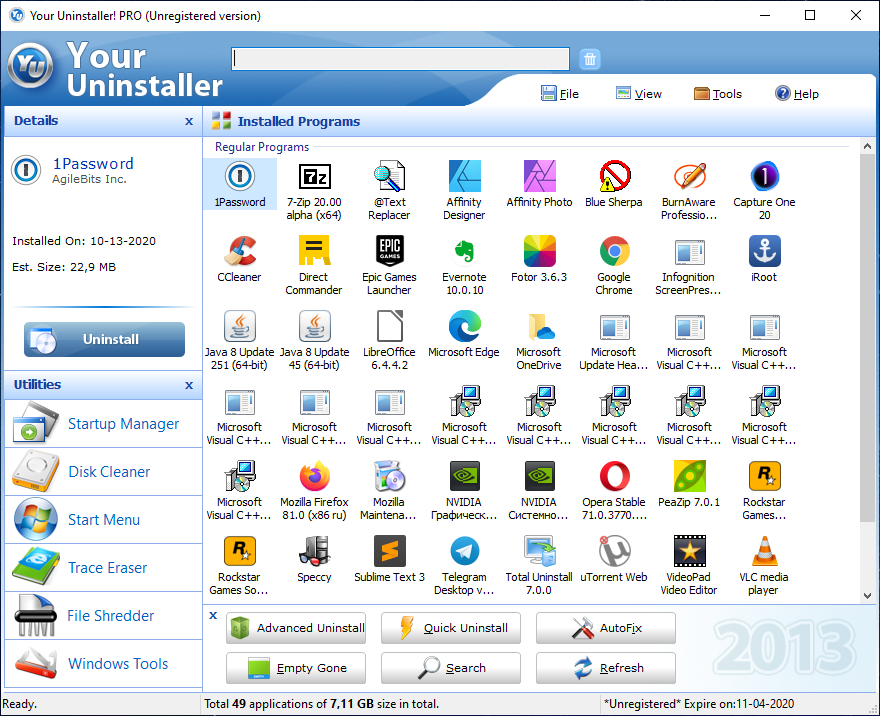Screen dimensions: 880x716
Task: Close the Details panel
Action: click(x=189, y=121)
